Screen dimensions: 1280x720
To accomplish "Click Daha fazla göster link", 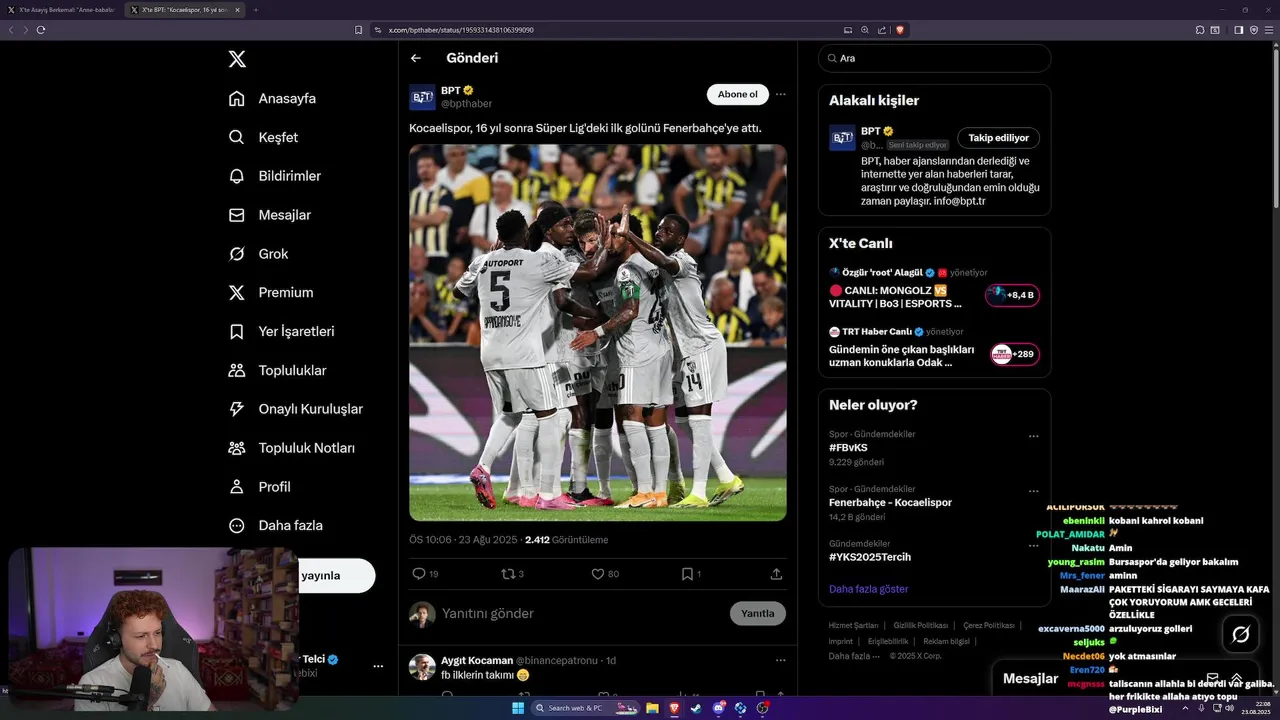I will [868, 589].
